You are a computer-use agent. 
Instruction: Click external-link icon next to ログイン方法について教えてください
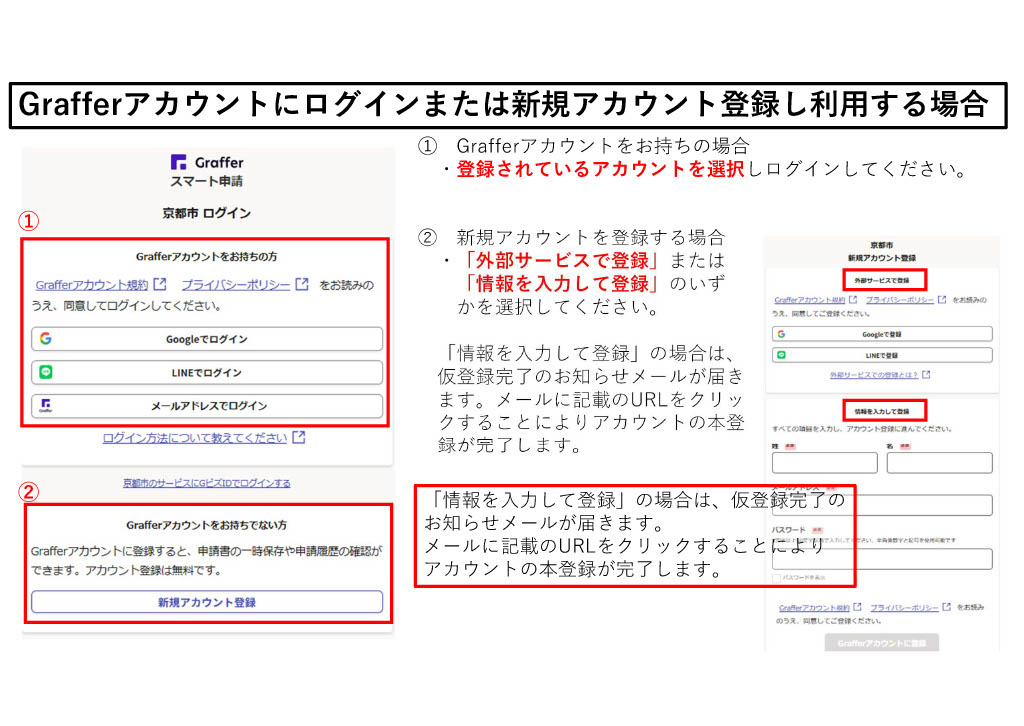tap(299, 438)
